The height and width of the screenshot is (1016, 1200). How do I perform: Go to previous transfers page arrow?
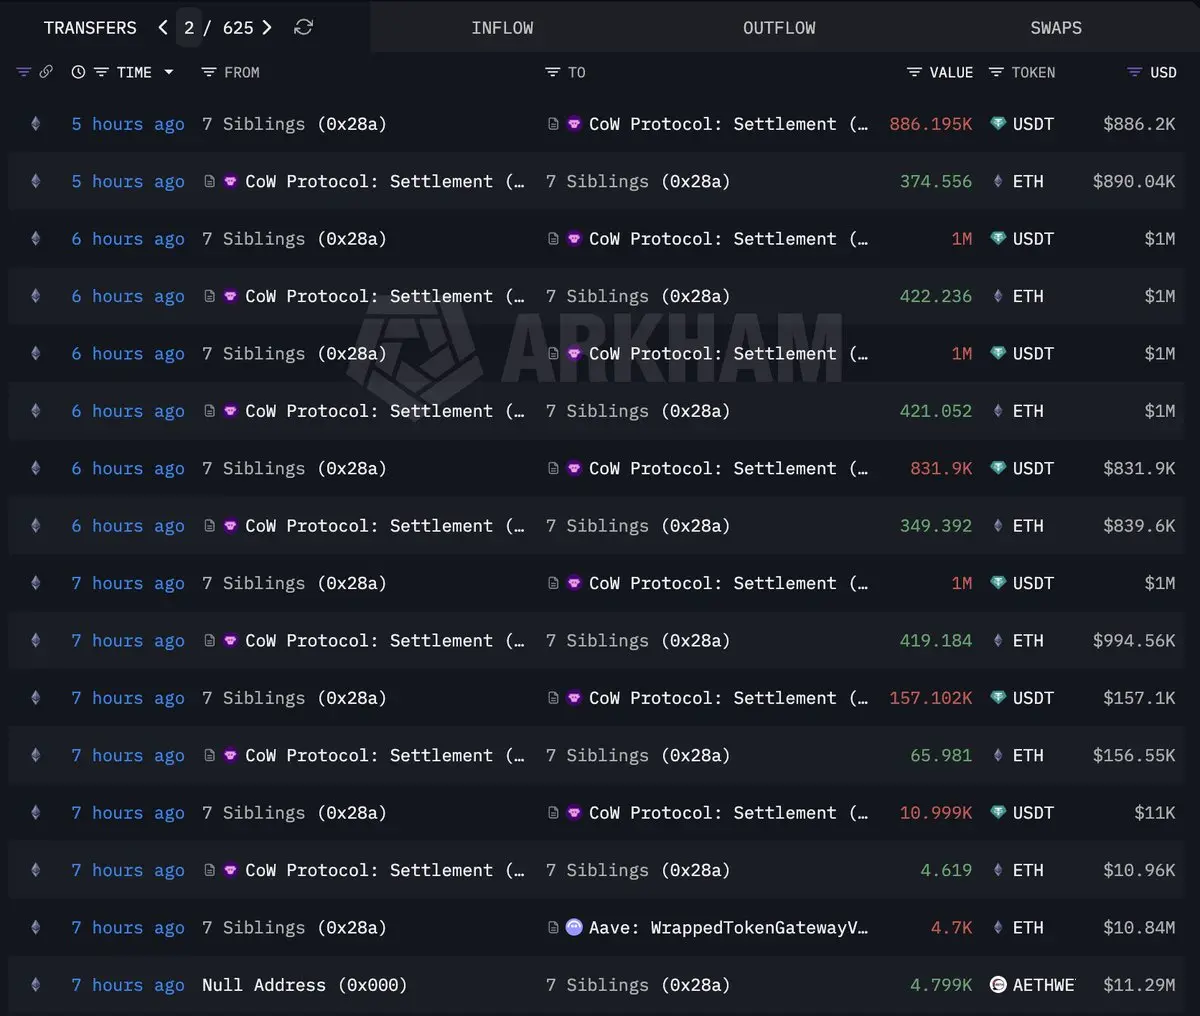[162, 27]
